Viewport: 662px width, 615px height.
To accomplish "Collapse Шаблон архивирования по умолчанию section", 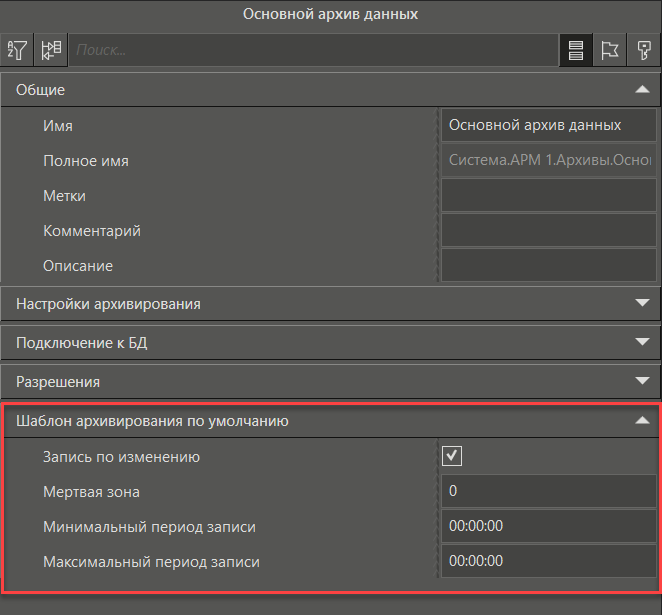I will 642,421.
